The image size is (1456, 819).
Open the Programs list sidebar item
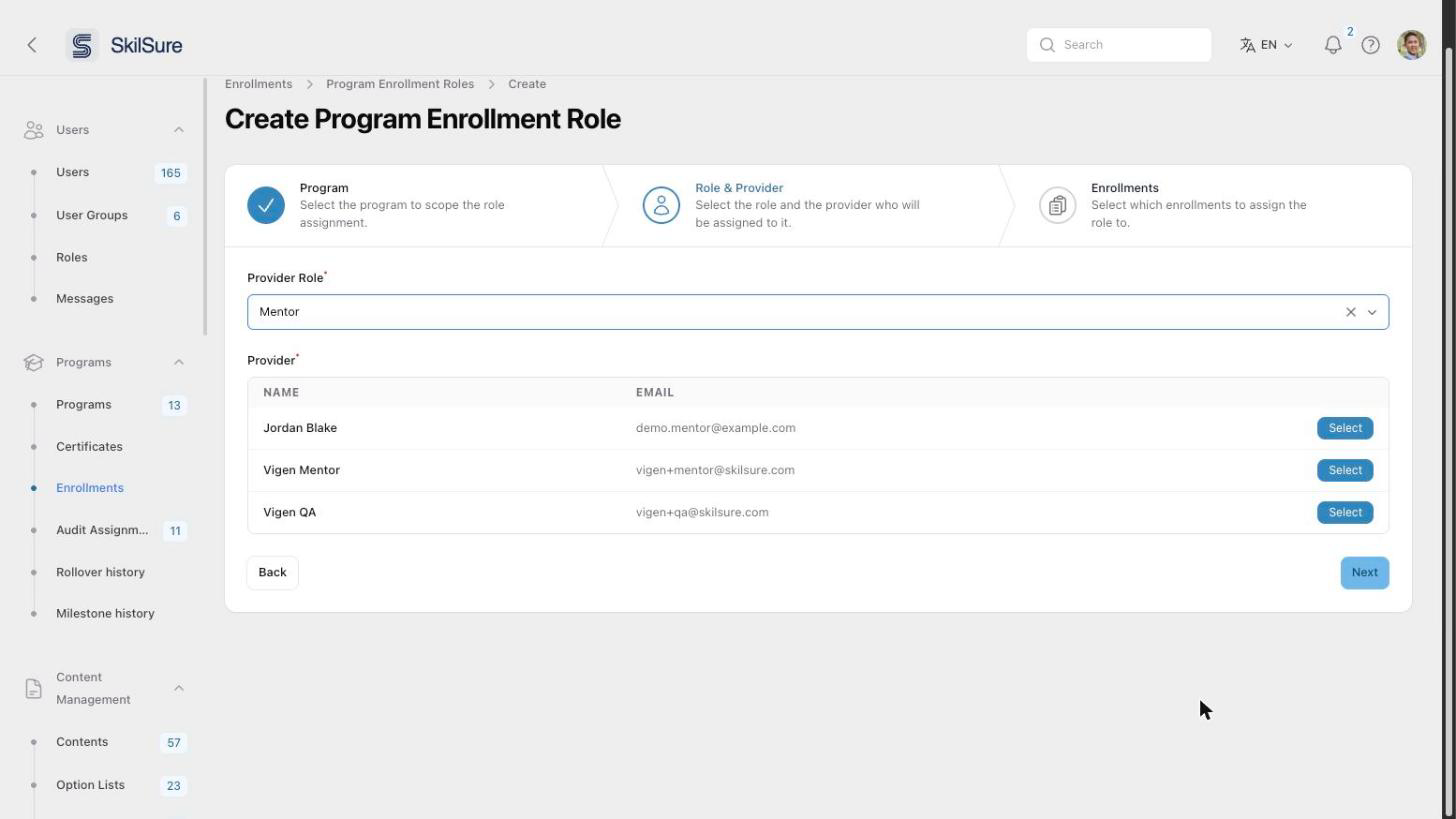coord(84,405)
